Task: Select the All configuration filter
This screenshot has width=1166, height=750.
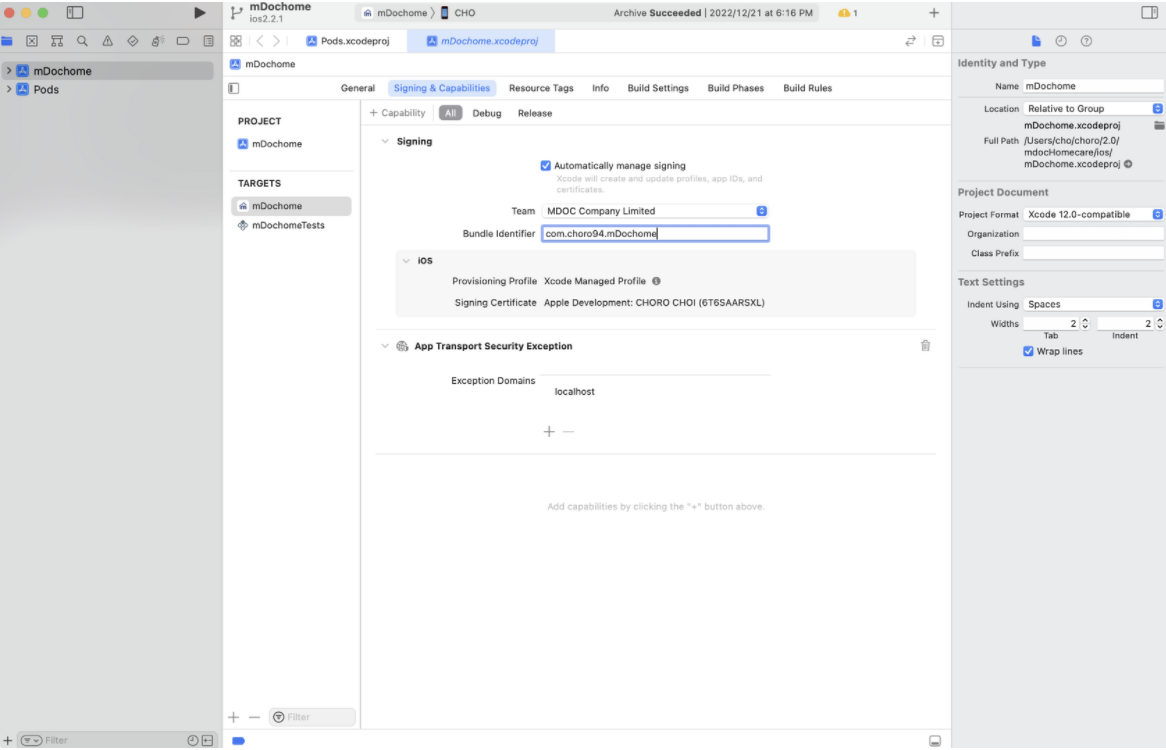Action: tap(451, 113)
